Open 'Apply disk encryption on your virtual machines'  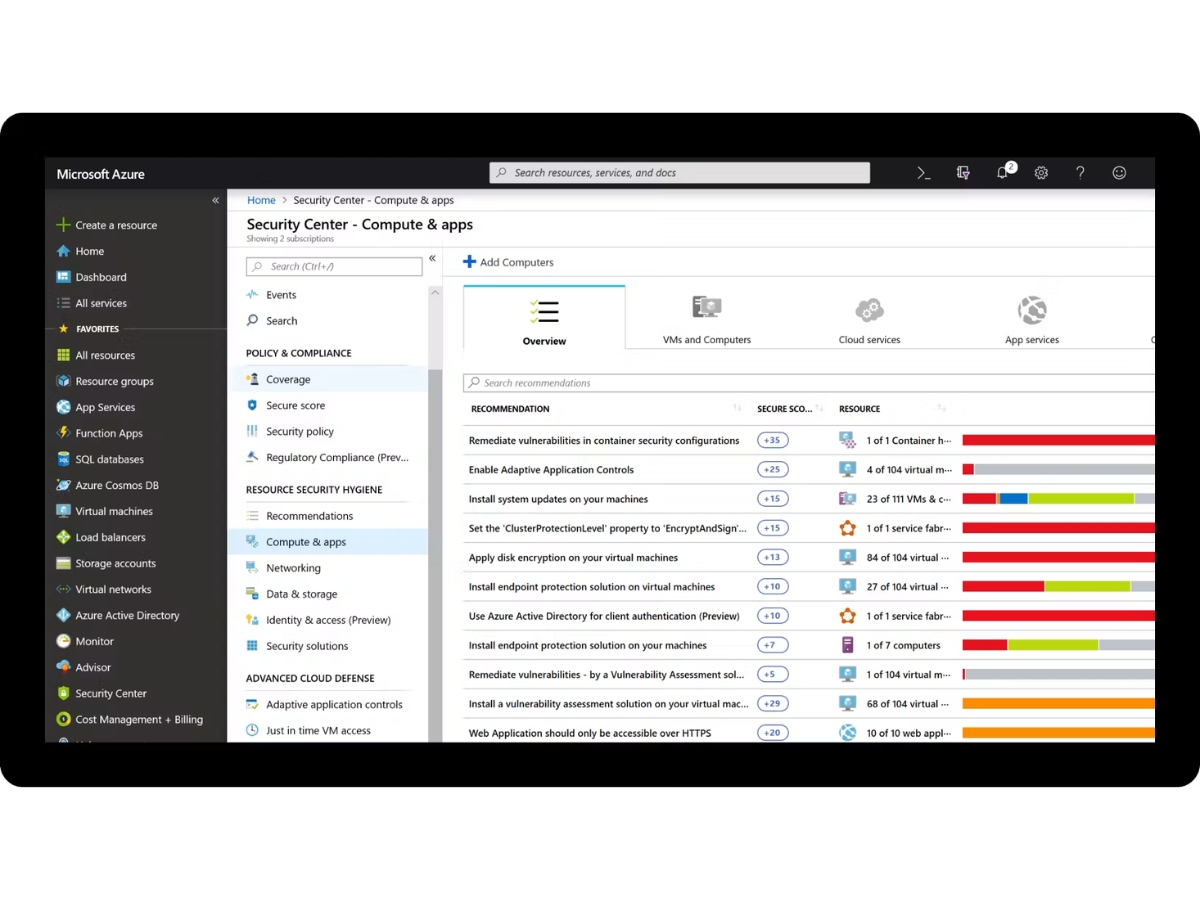[x=573, y=557]
